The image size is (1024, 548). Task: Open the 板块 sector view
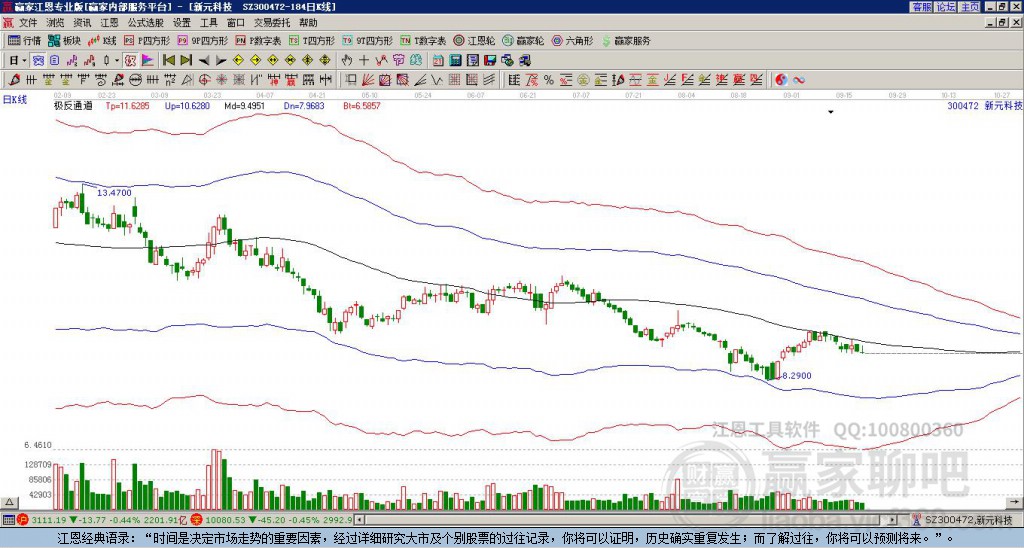(x=64, y=40)
